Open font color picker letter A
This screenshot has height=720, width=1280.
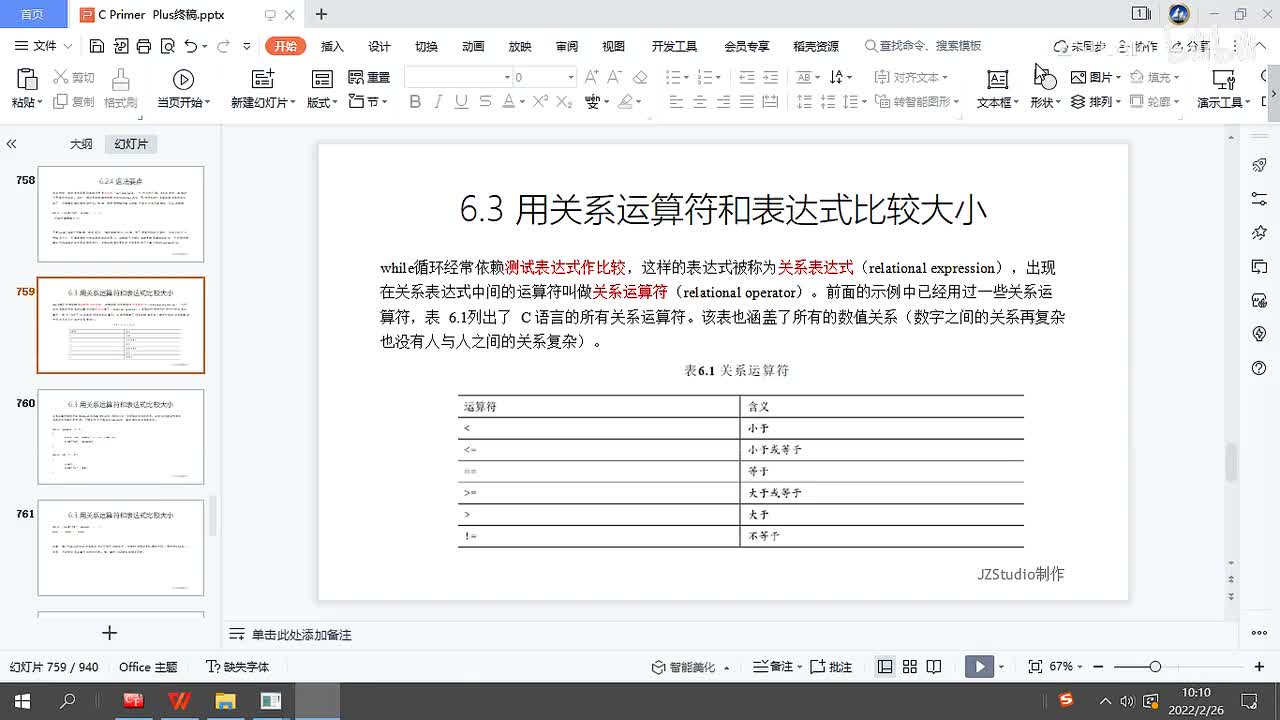point(508,102)
